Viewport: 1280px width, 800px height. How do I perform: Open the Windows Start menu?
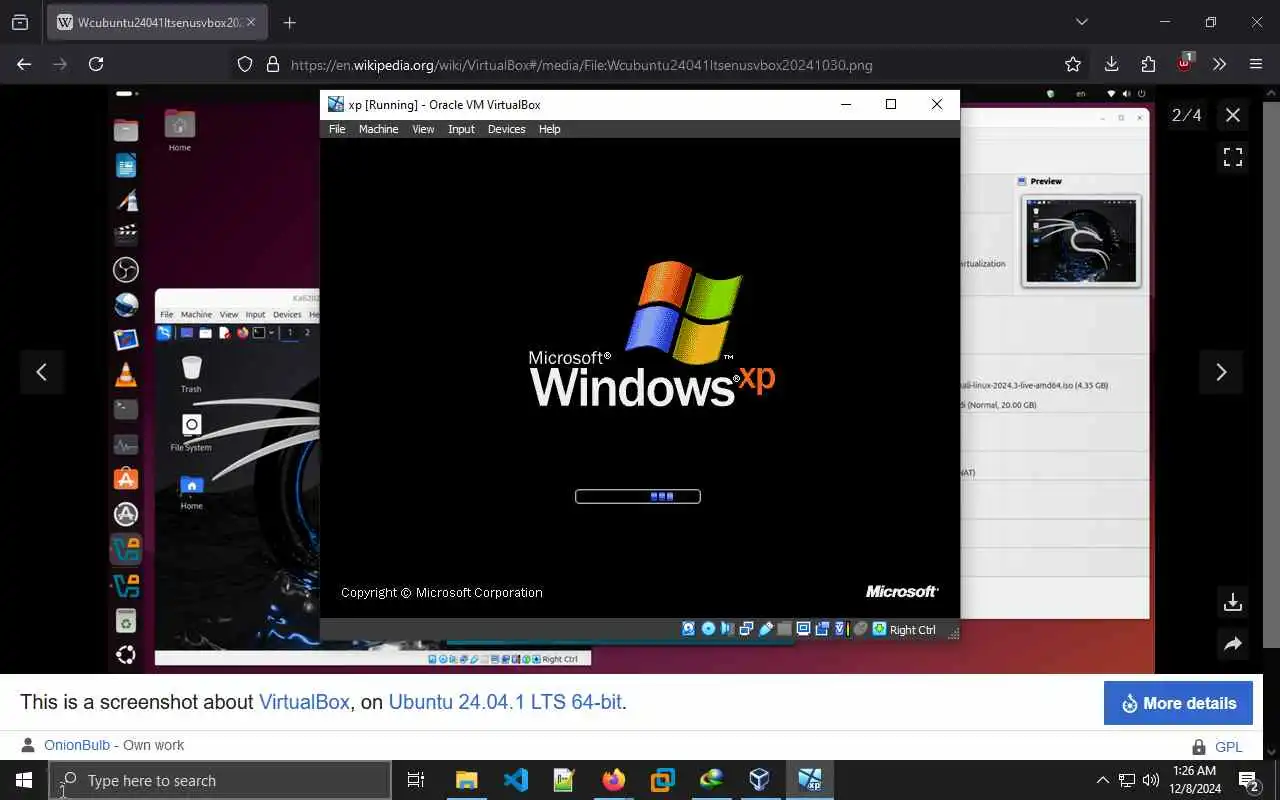(24, 780)
